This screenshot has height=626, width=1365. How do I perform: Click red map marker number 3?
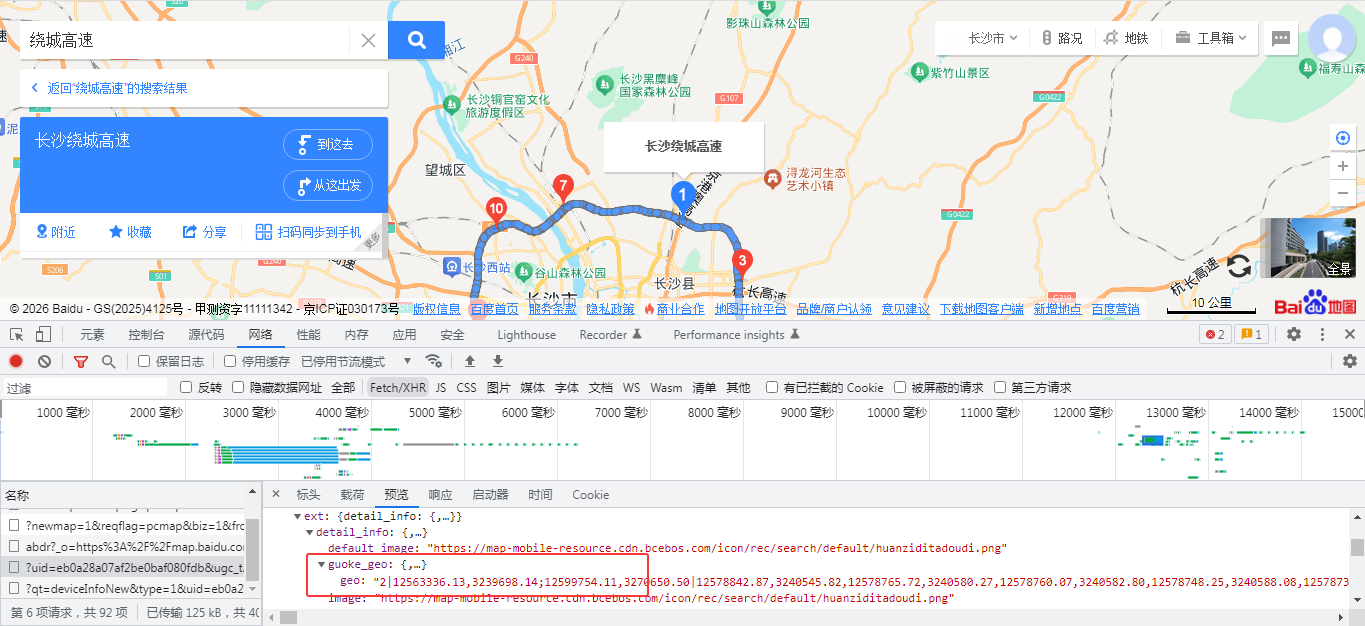pos(741,263)
